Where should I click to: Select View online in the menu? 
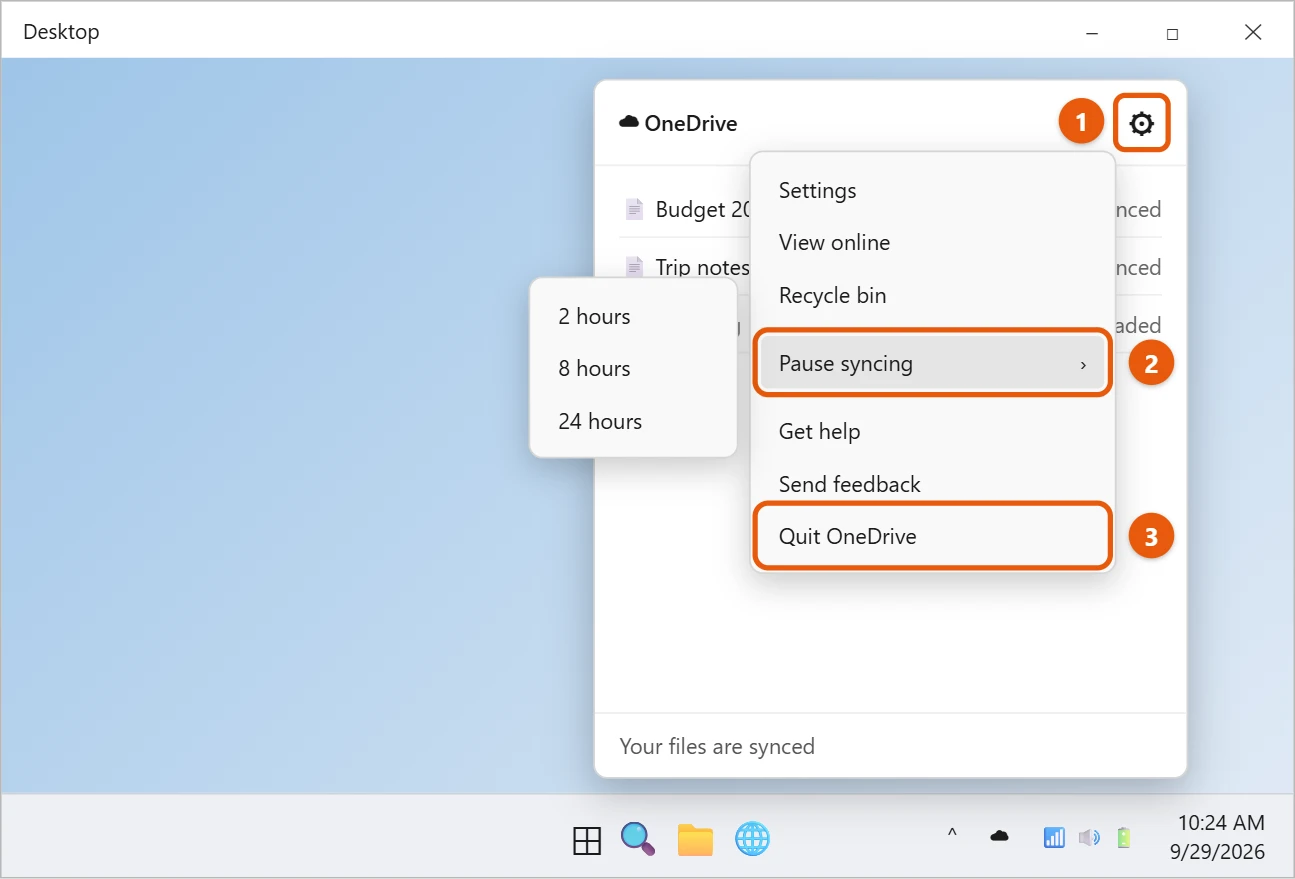click(932, 243)
